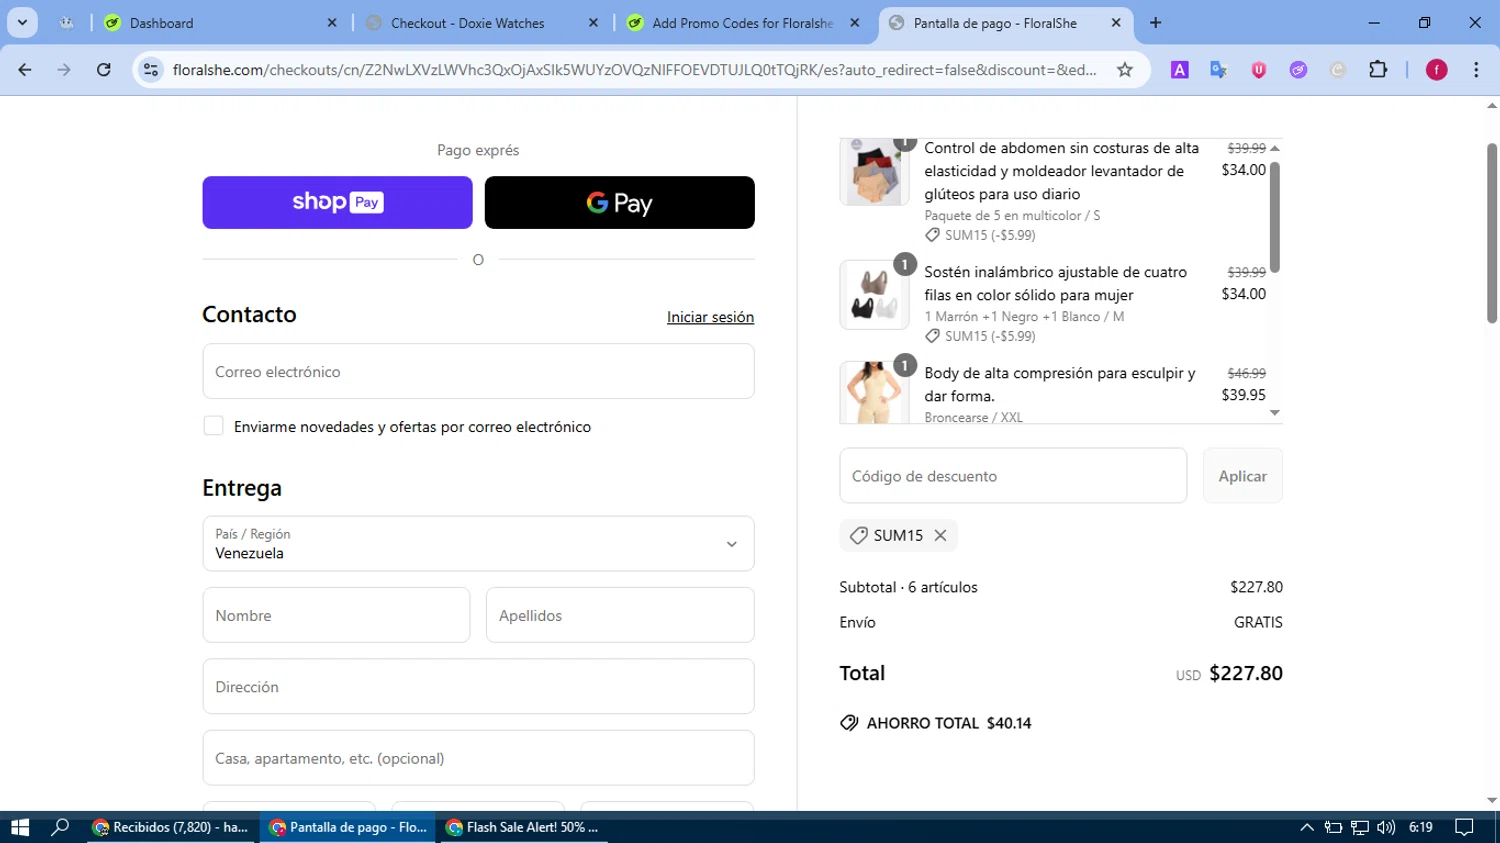This screenshot has height=843, width=1500.
Task: Open the taskbar network icon
Action: pyautogui.click(x=1359, y=827)
